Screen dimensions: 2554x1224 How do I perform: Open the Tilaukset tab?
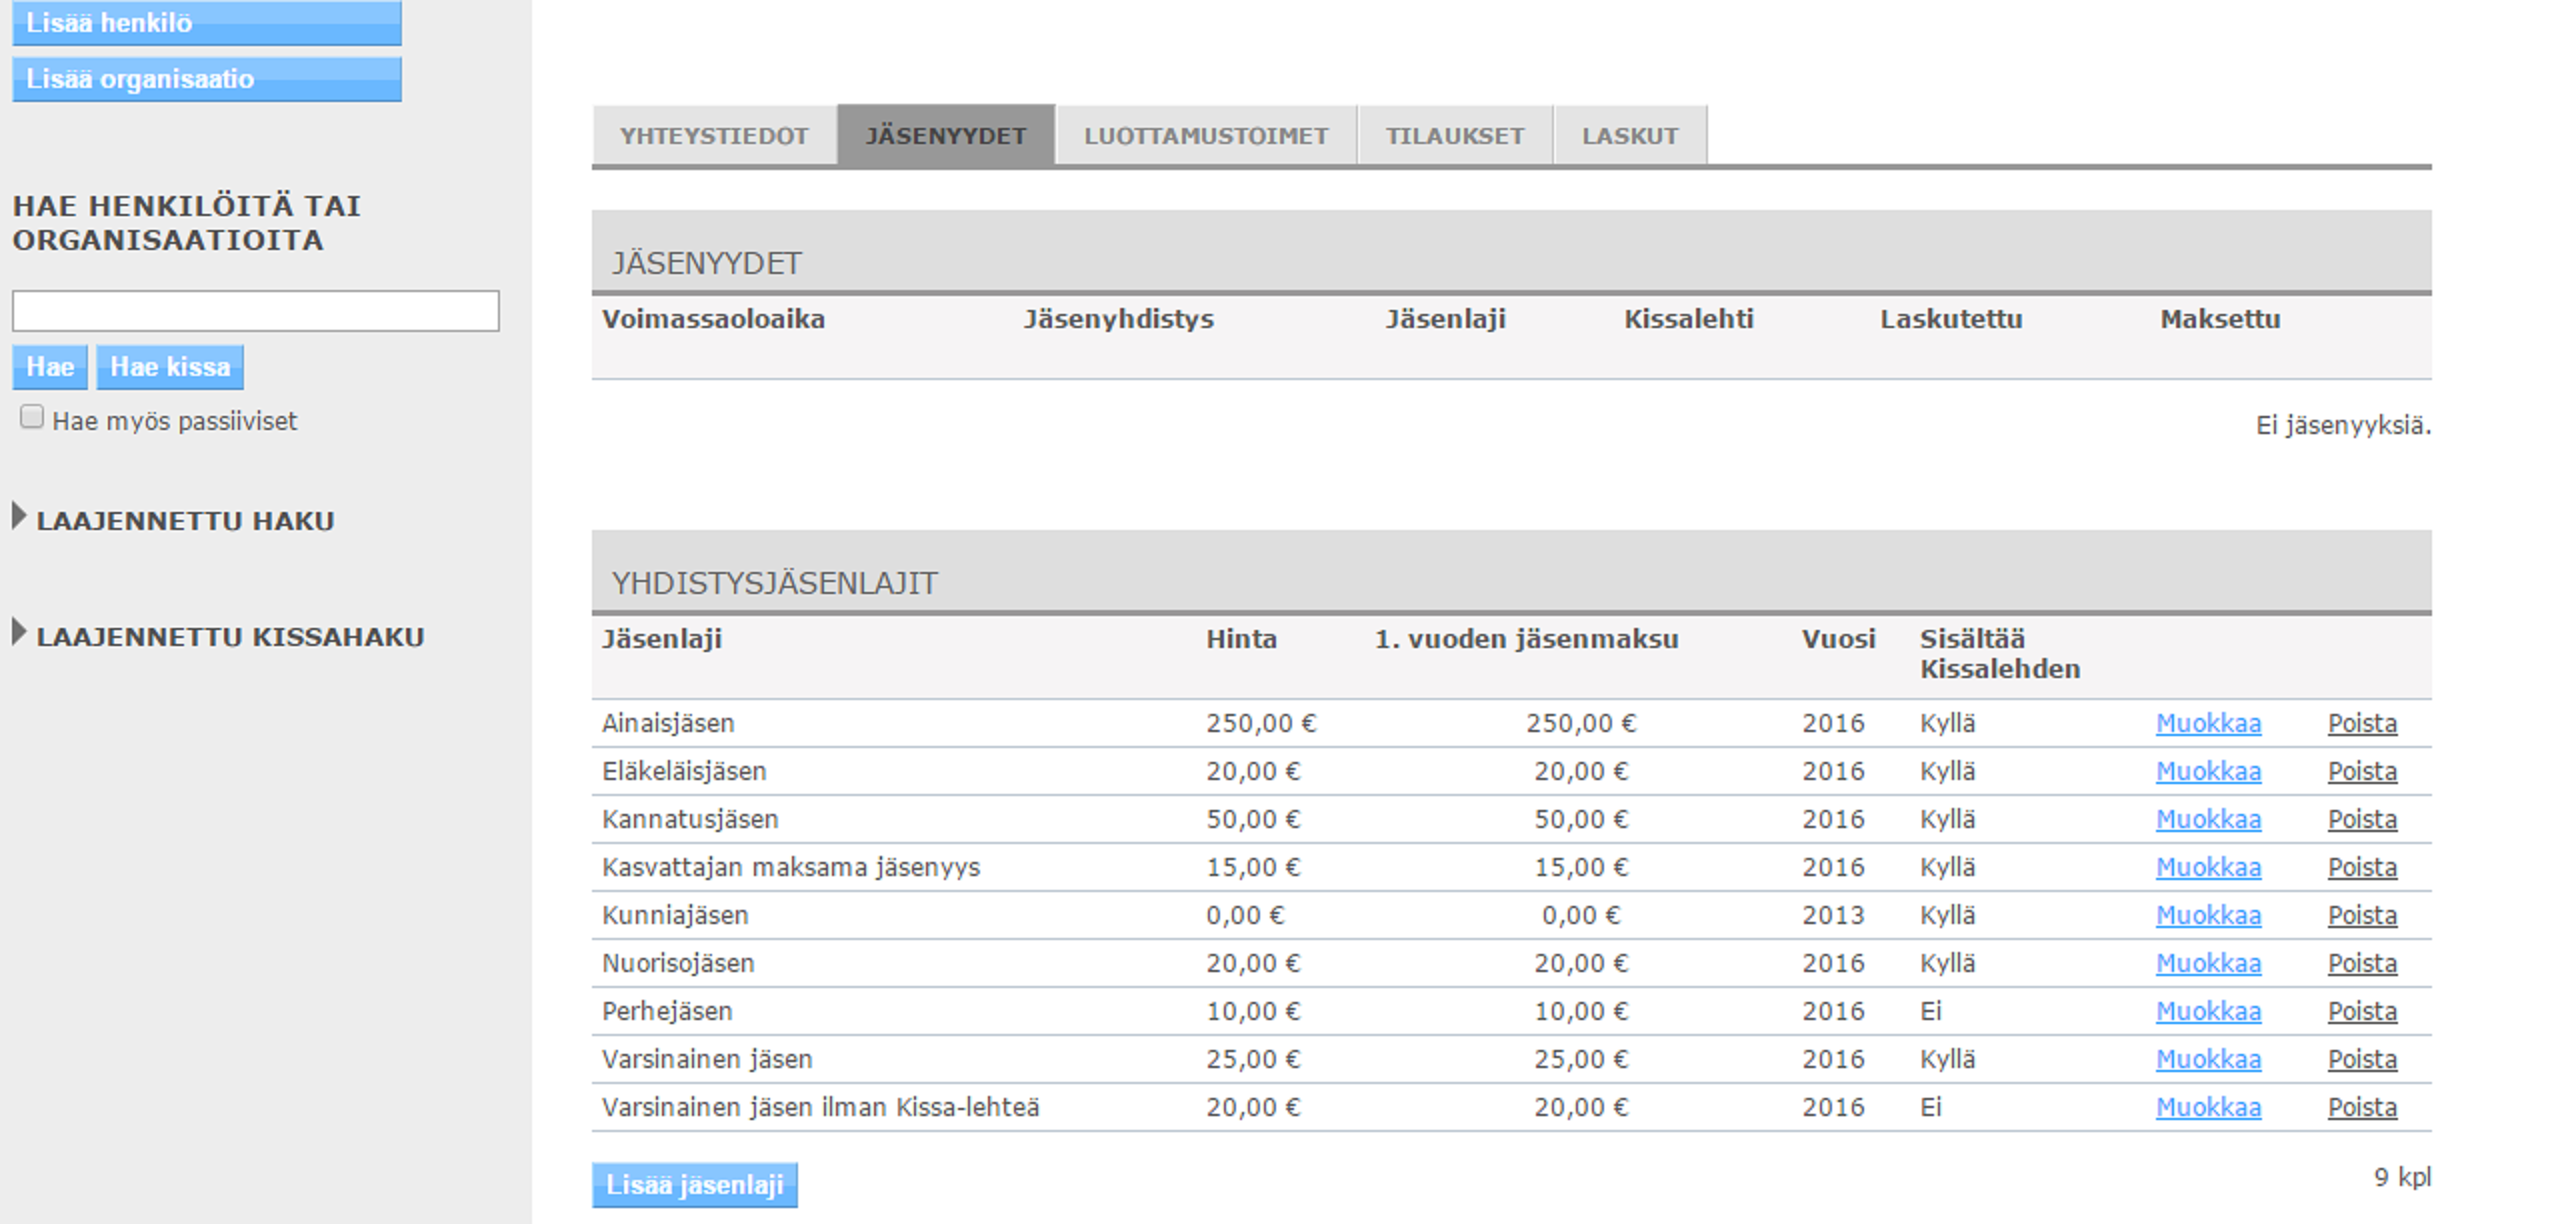pyautogui.click(x=1455, y=136)
